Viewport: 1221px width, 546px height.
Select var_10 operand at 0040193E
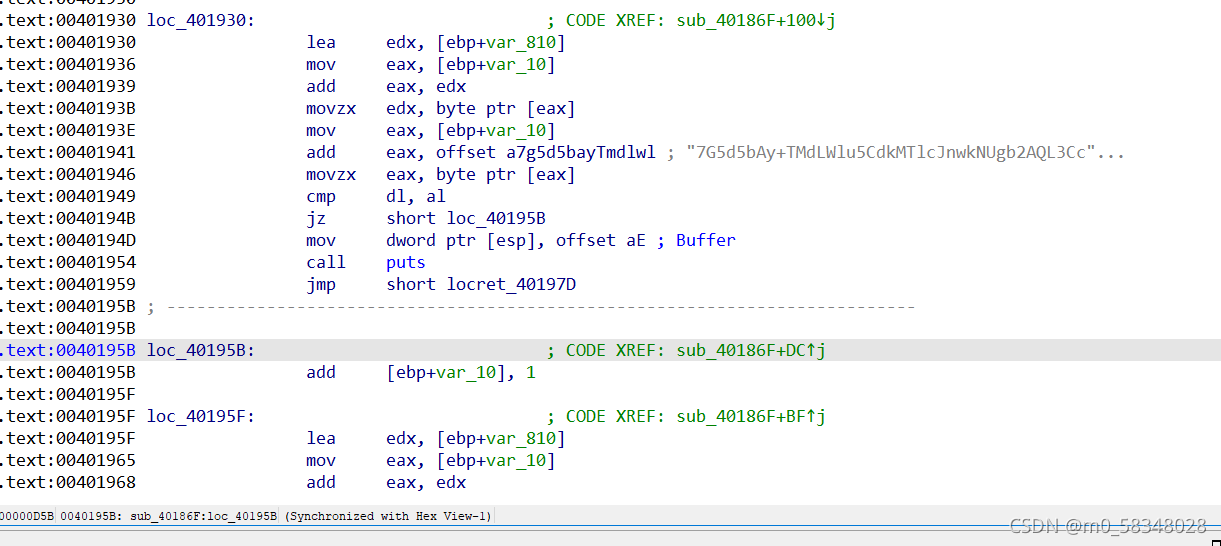coord(516,130)
